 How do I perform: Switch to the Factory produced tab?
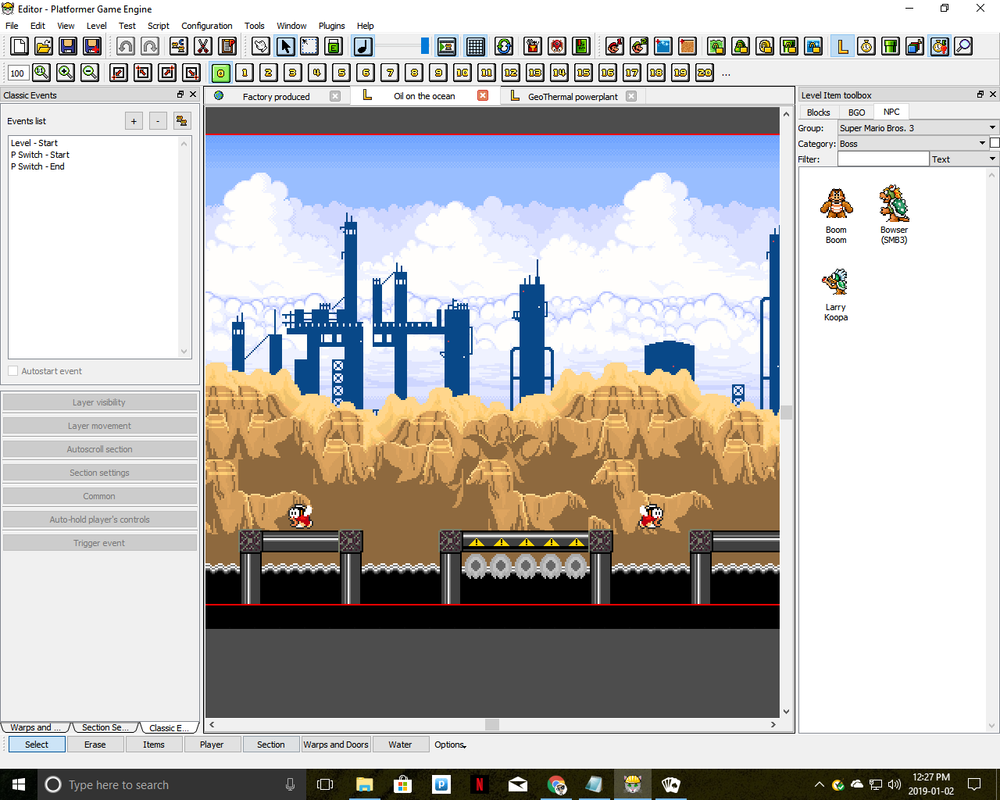click(x=276, y=96)
